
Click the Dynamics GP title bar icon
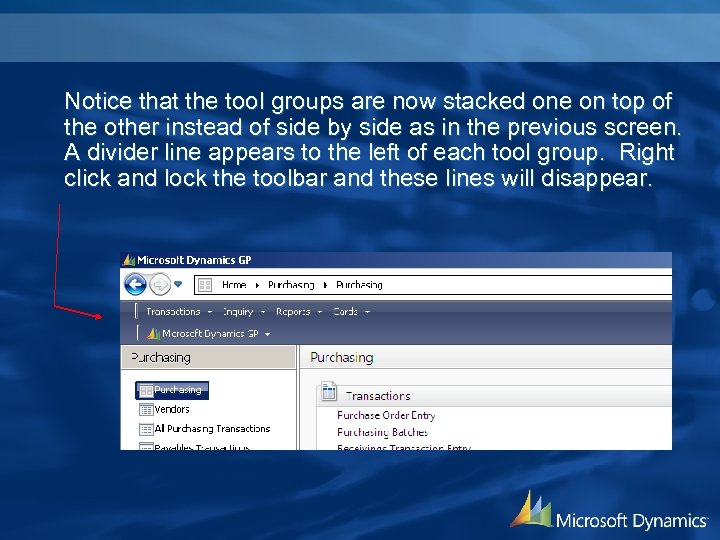(x=129, y=260)
